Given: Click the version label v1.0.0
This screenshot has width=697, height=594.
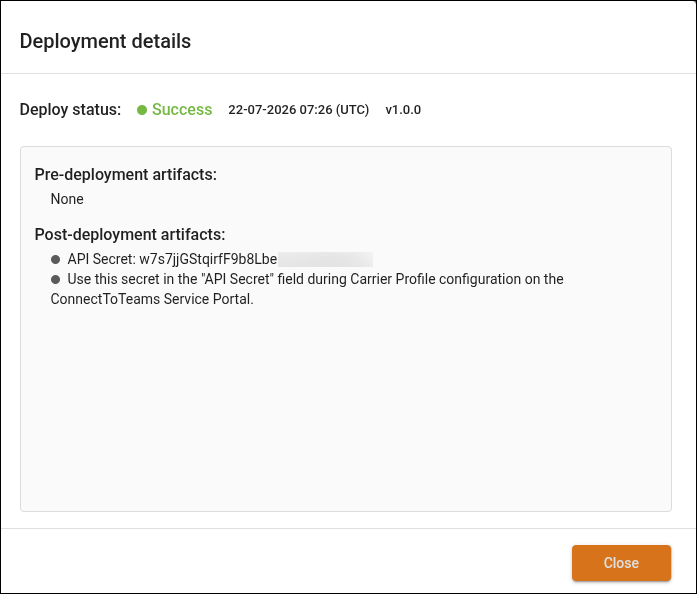Looking at the screenshot, I should click(x=403, y=110).
